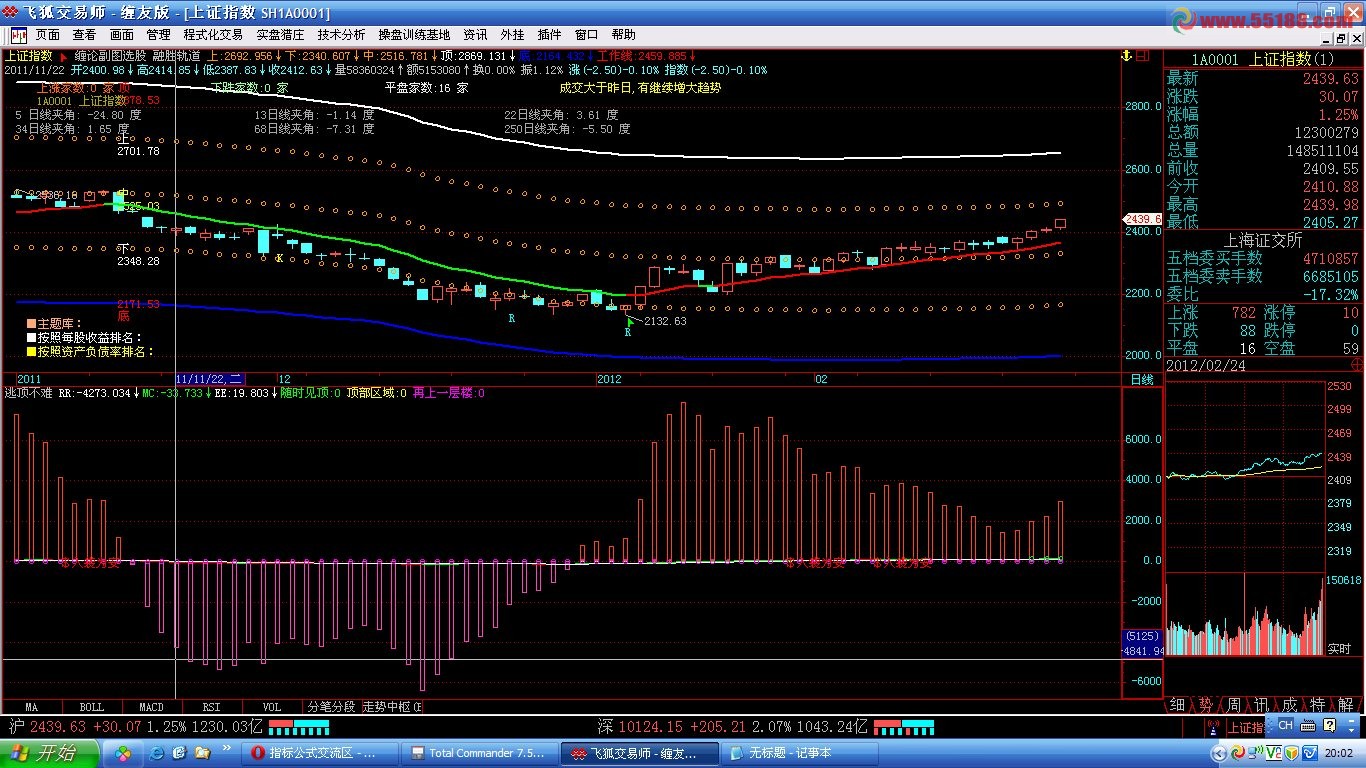Open the 资讯 menu

(475, 35)
